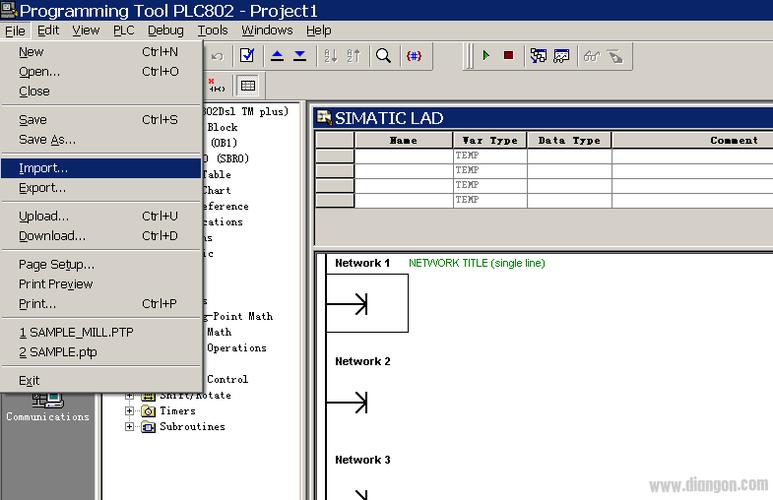Click the Network 1 label

pos(362,263)
